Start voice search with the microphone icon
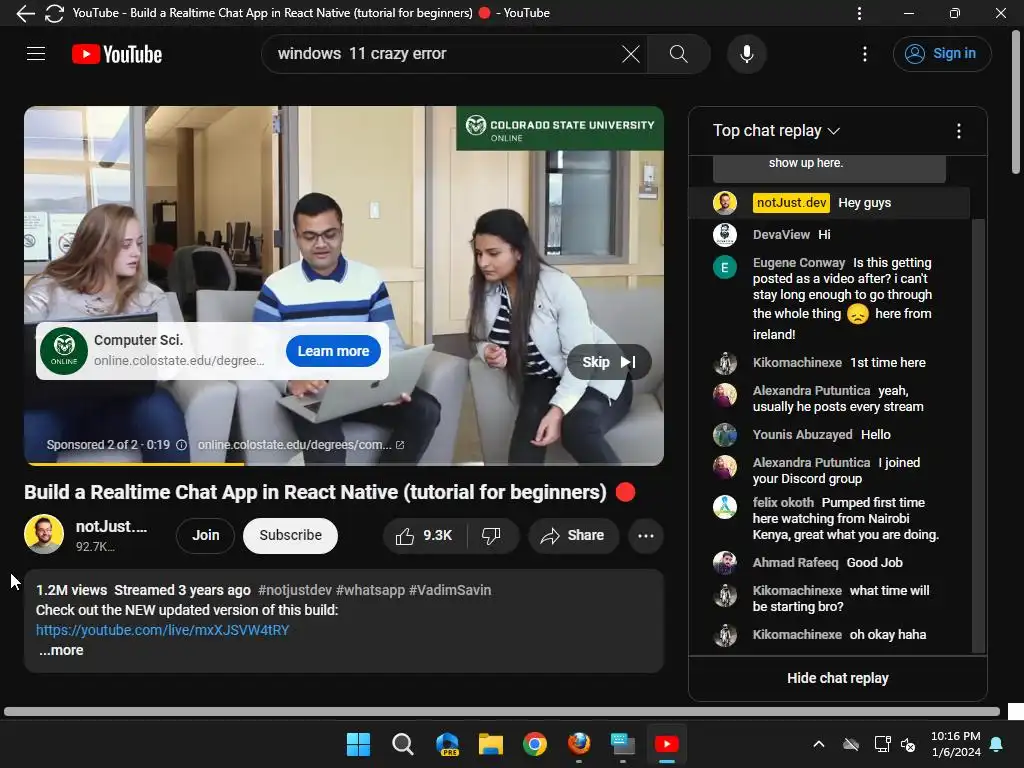The image size is (1024, 768). (x=746, y=54)
